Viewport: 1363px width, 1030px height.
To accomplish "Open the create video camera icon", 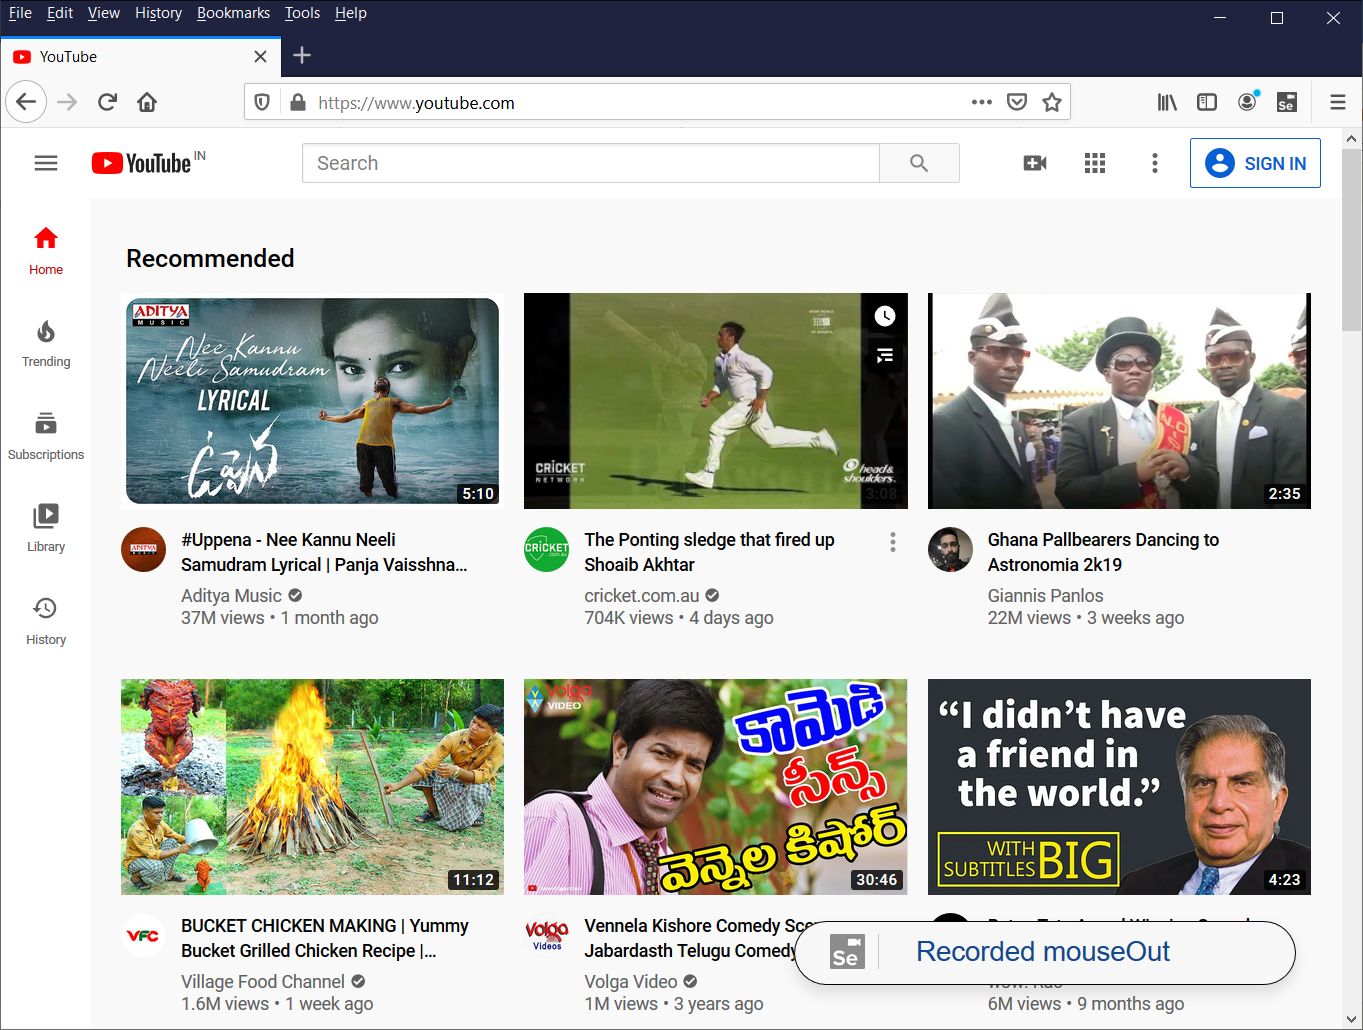I will [1035, 163].
